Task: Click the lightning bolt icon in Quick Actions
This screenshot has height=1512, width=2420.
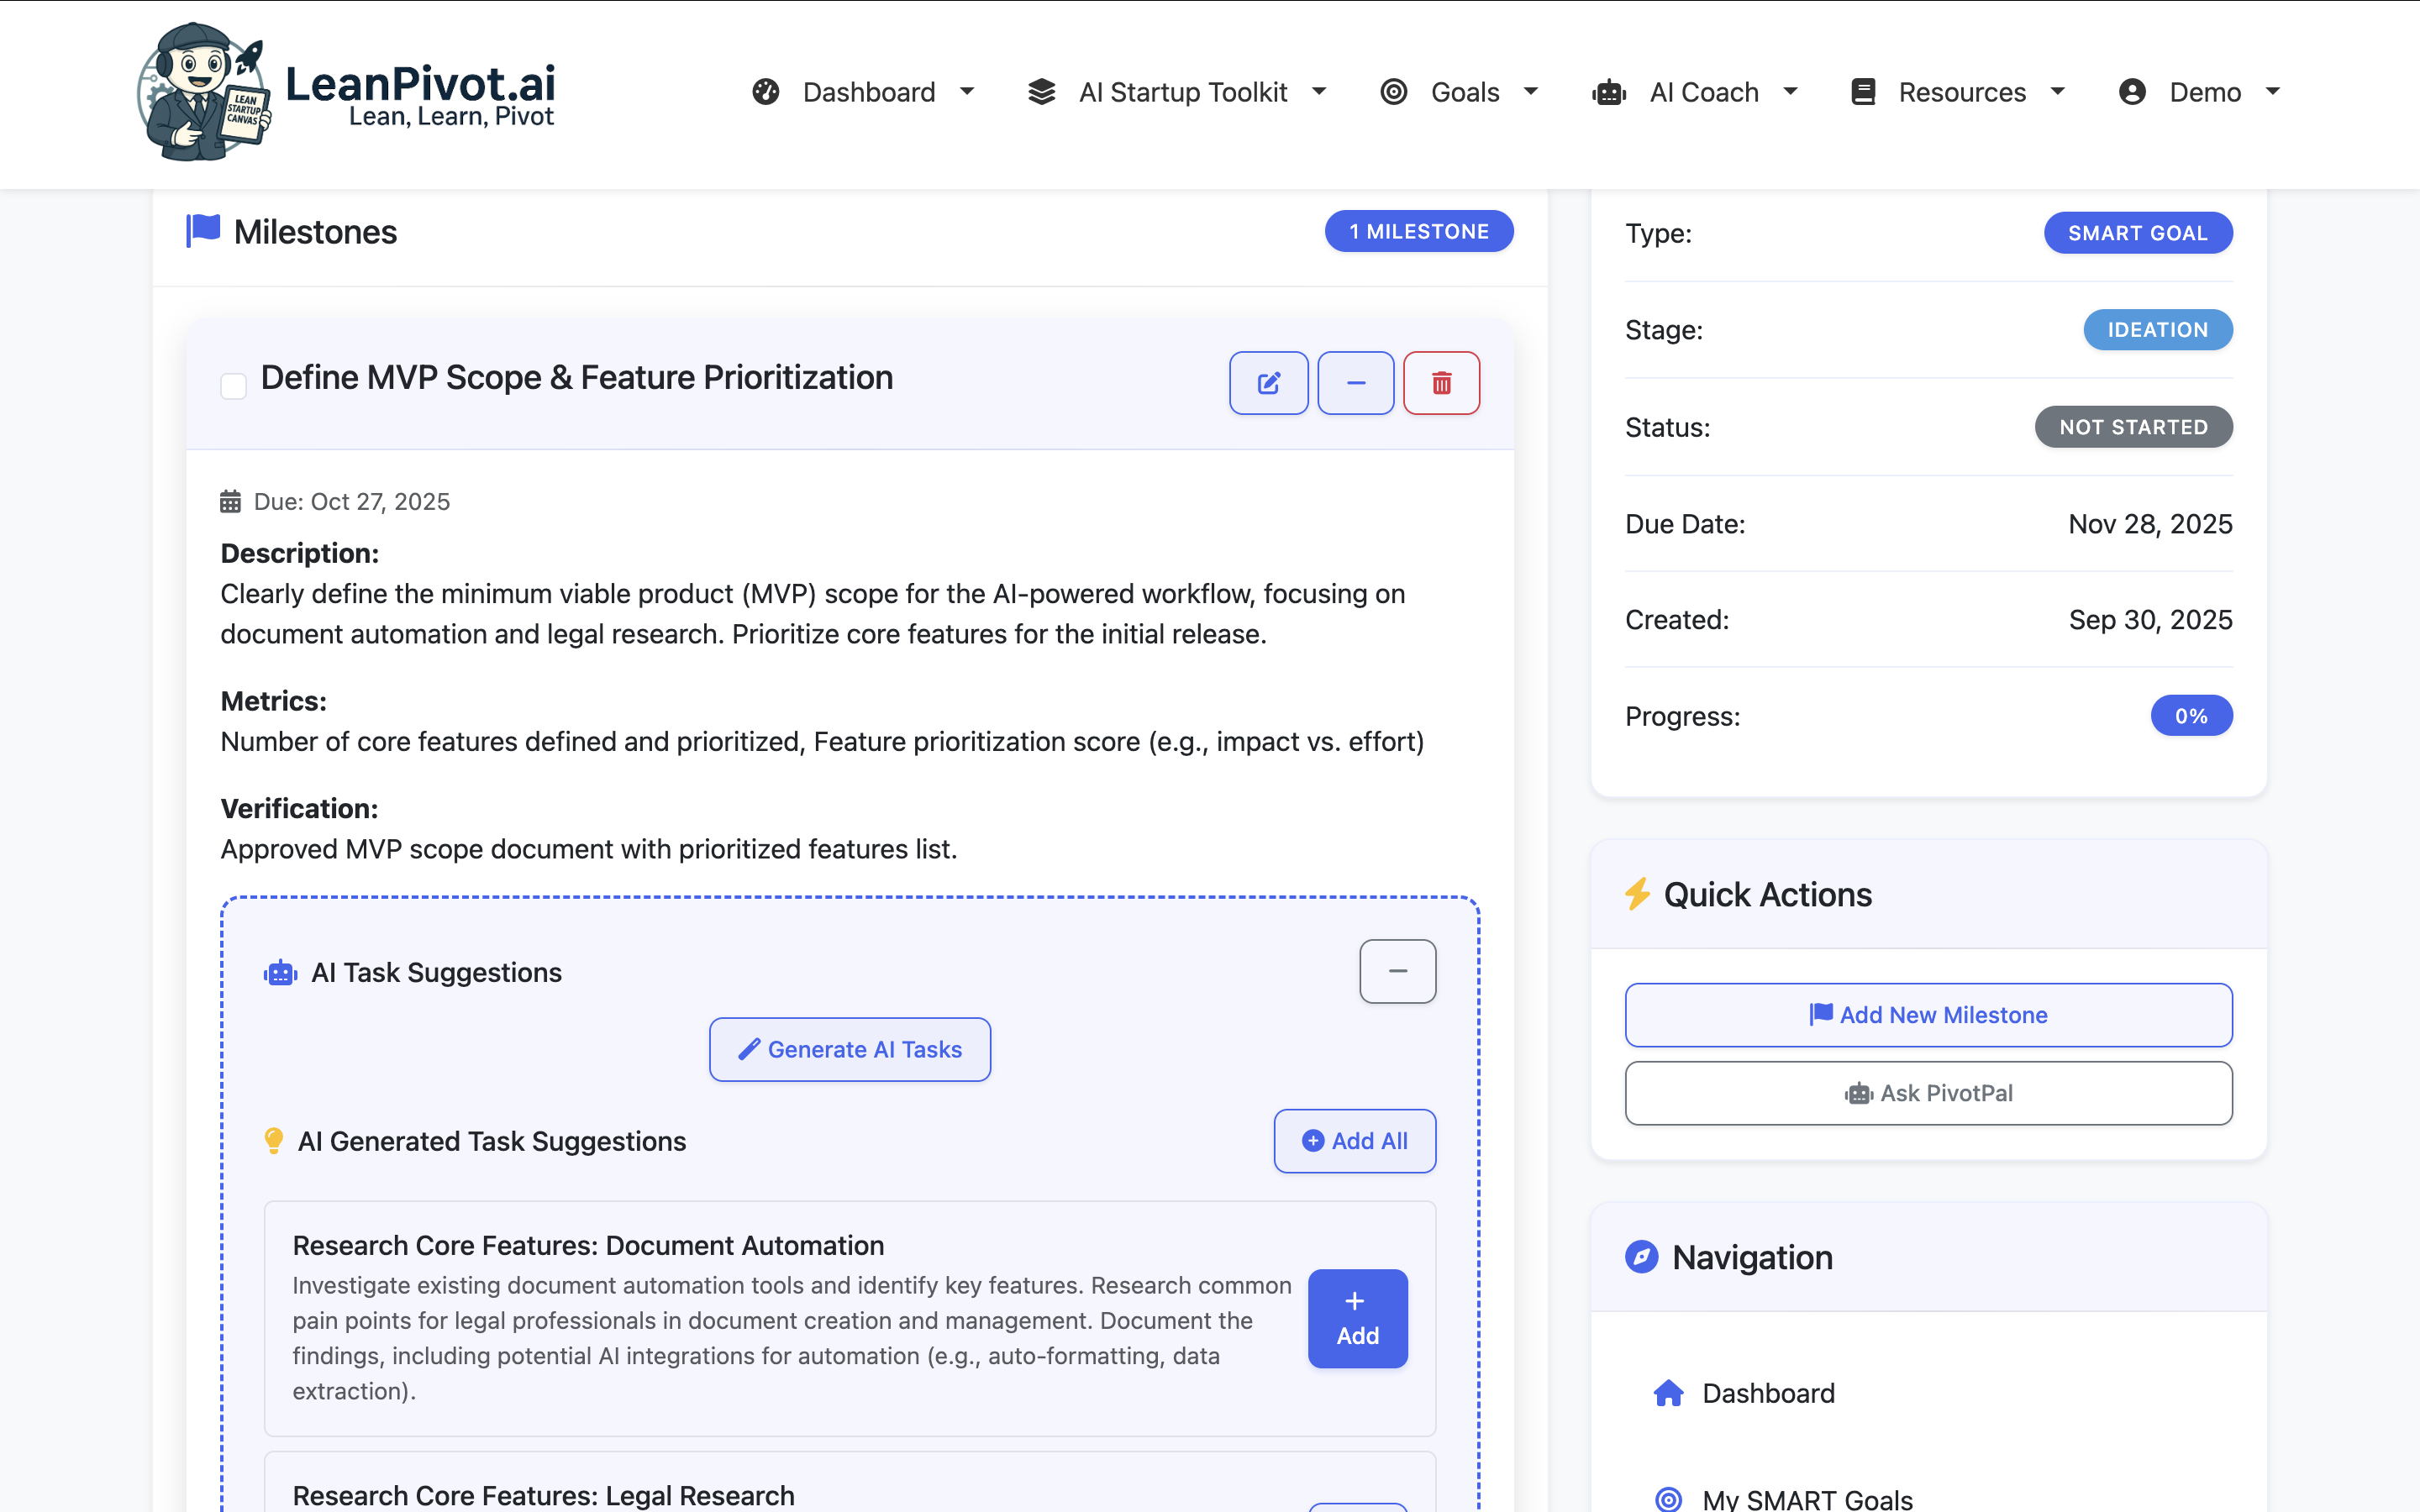Action: pos(1636,894)
